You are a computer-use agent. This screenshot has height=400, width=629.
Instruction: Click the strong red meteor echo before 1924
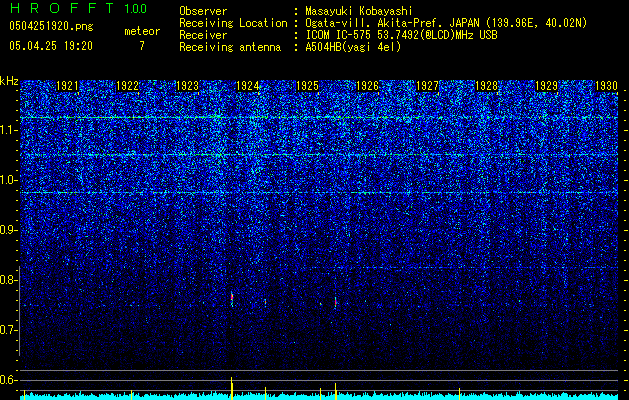coord(232,299)
